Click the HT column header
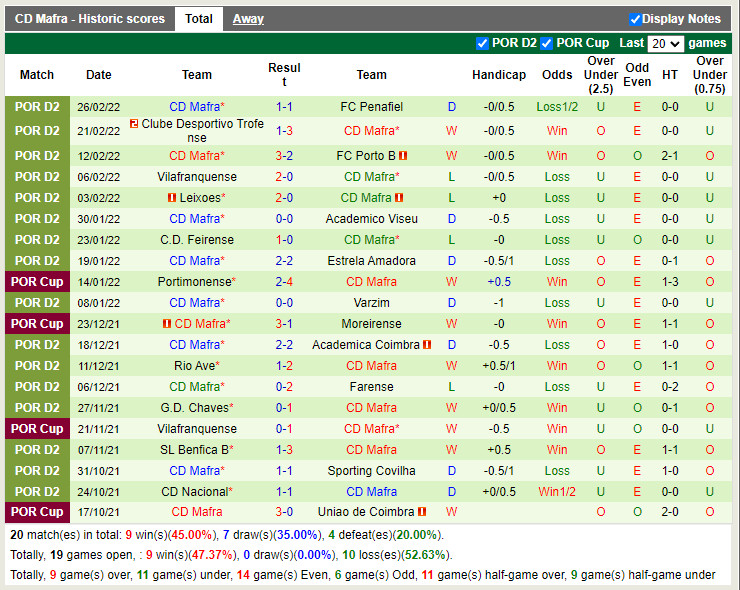The height and width of the screenshot is (590, 740). coord(670,75)
